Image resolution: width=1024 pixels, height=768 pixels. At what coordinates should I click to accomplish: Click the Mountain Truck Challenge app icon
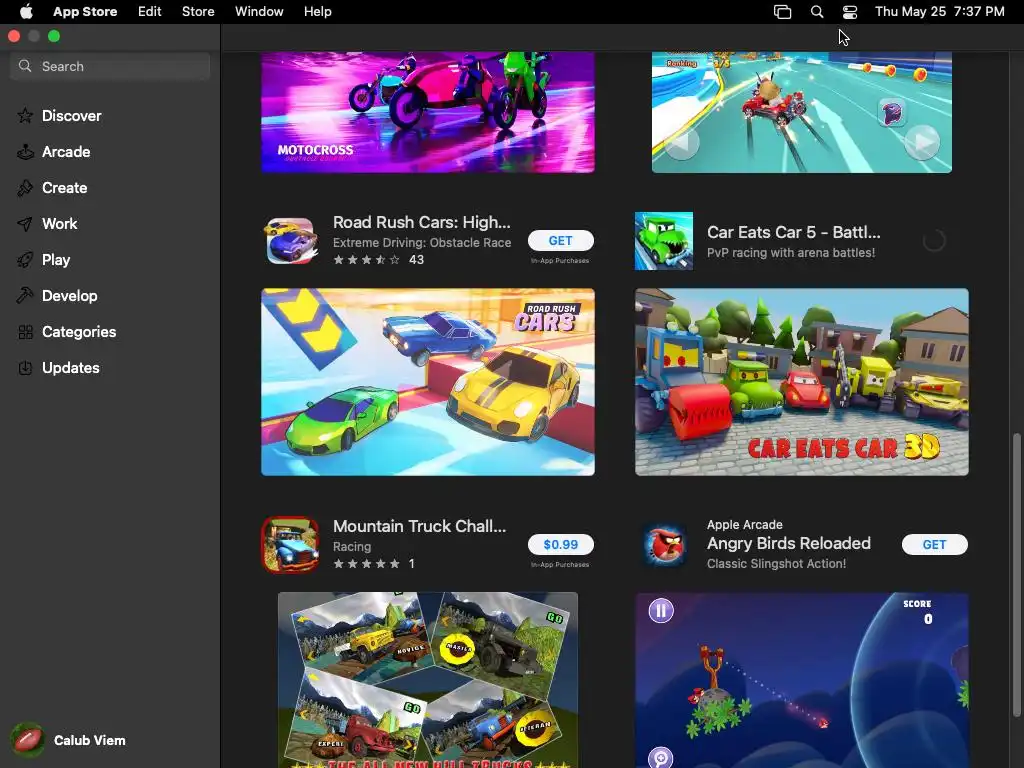291,545
